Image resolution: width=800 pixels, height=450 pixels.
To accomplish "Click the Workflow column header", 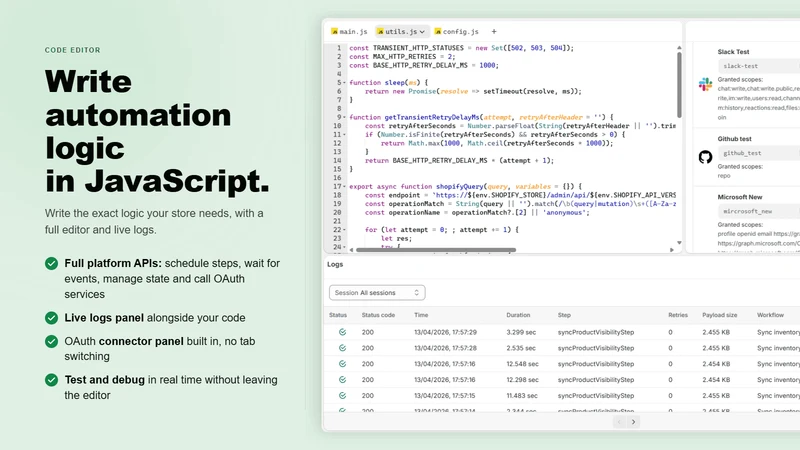I will 770,315.
